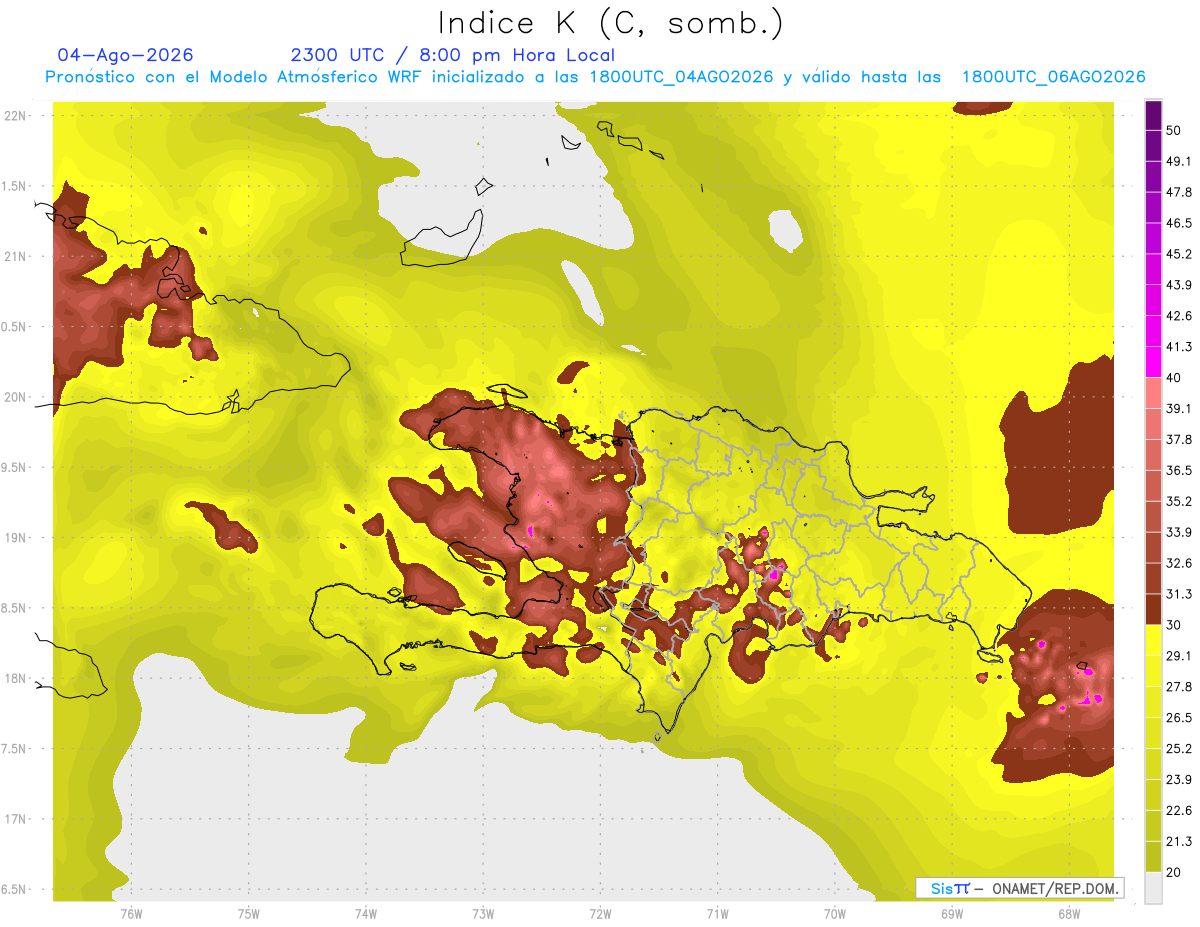Click the color bar value 36.5

(x=1179, y=471)
